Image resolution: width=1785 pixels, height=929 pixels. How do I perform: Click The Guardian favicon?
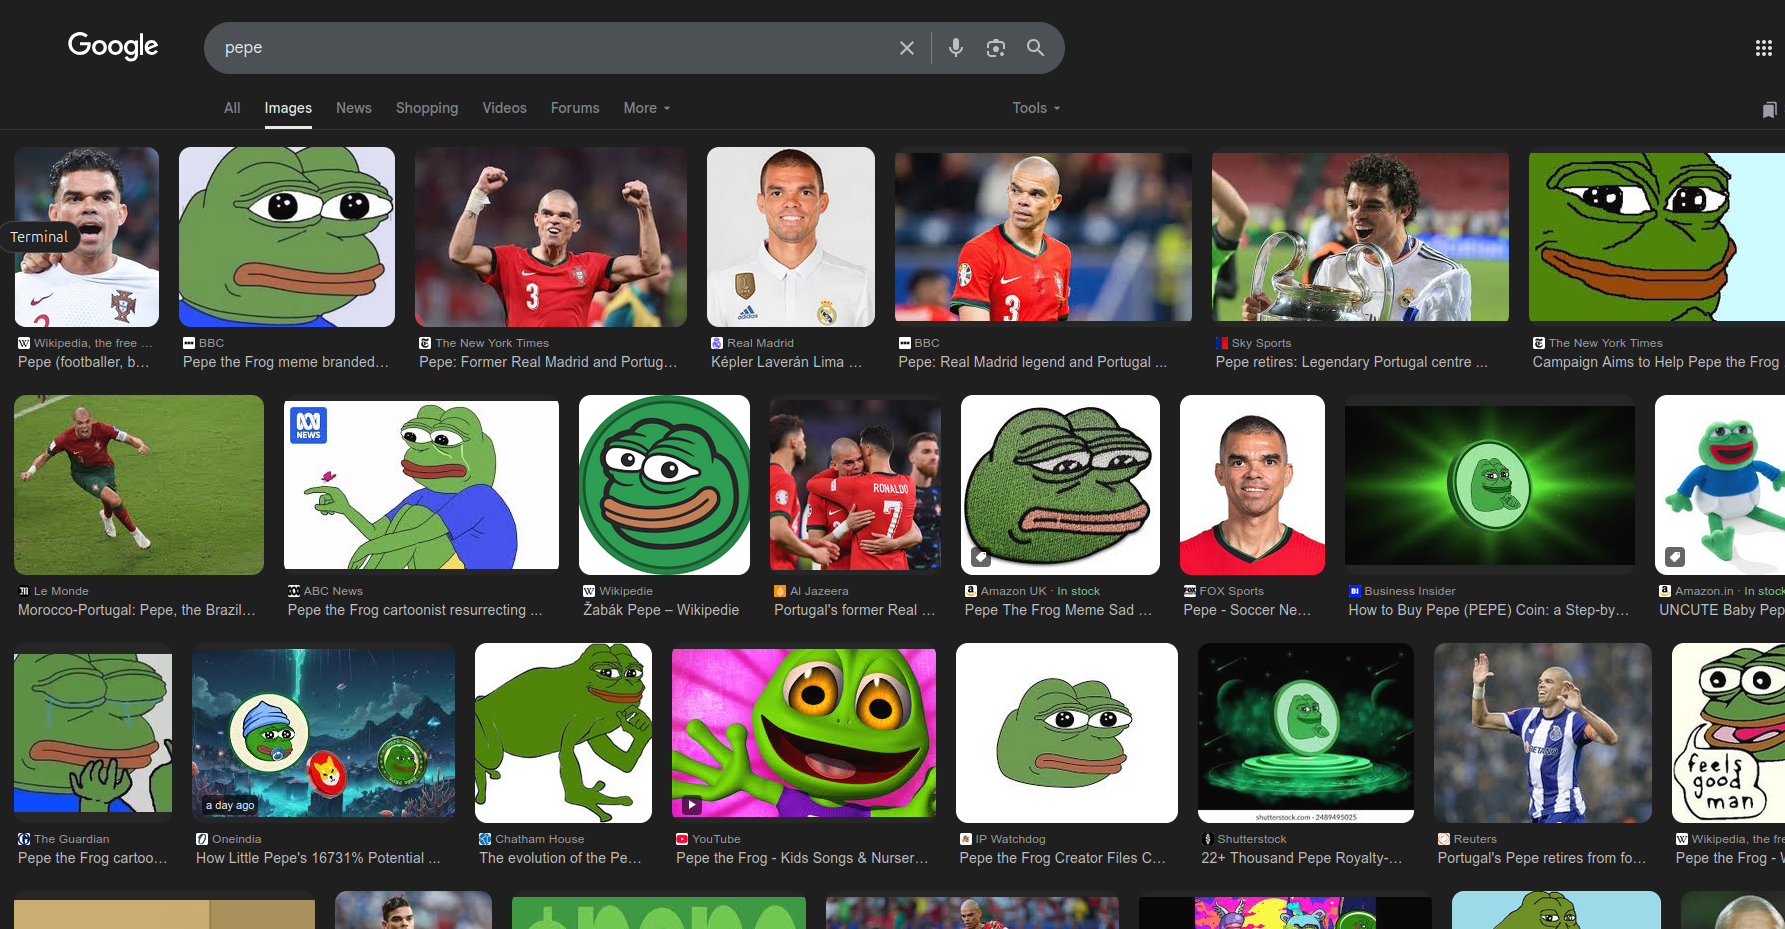pos(24,839)
